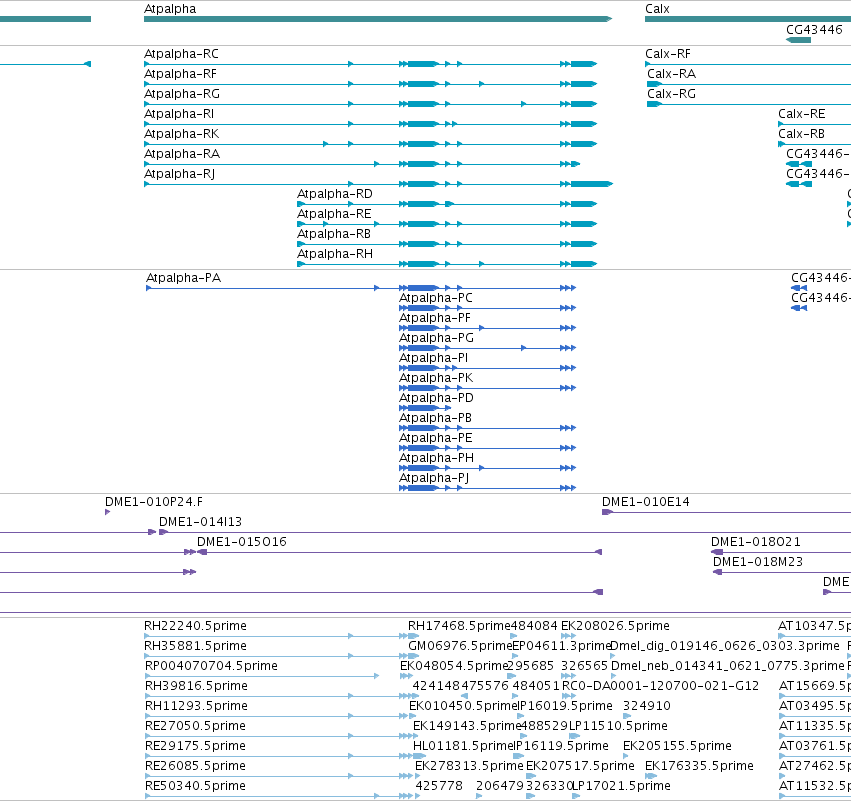The height and width of the screenshot is (801, 851).
Task: Select protein Atpalpha-PH label
Action: click(x=436, y=458)
